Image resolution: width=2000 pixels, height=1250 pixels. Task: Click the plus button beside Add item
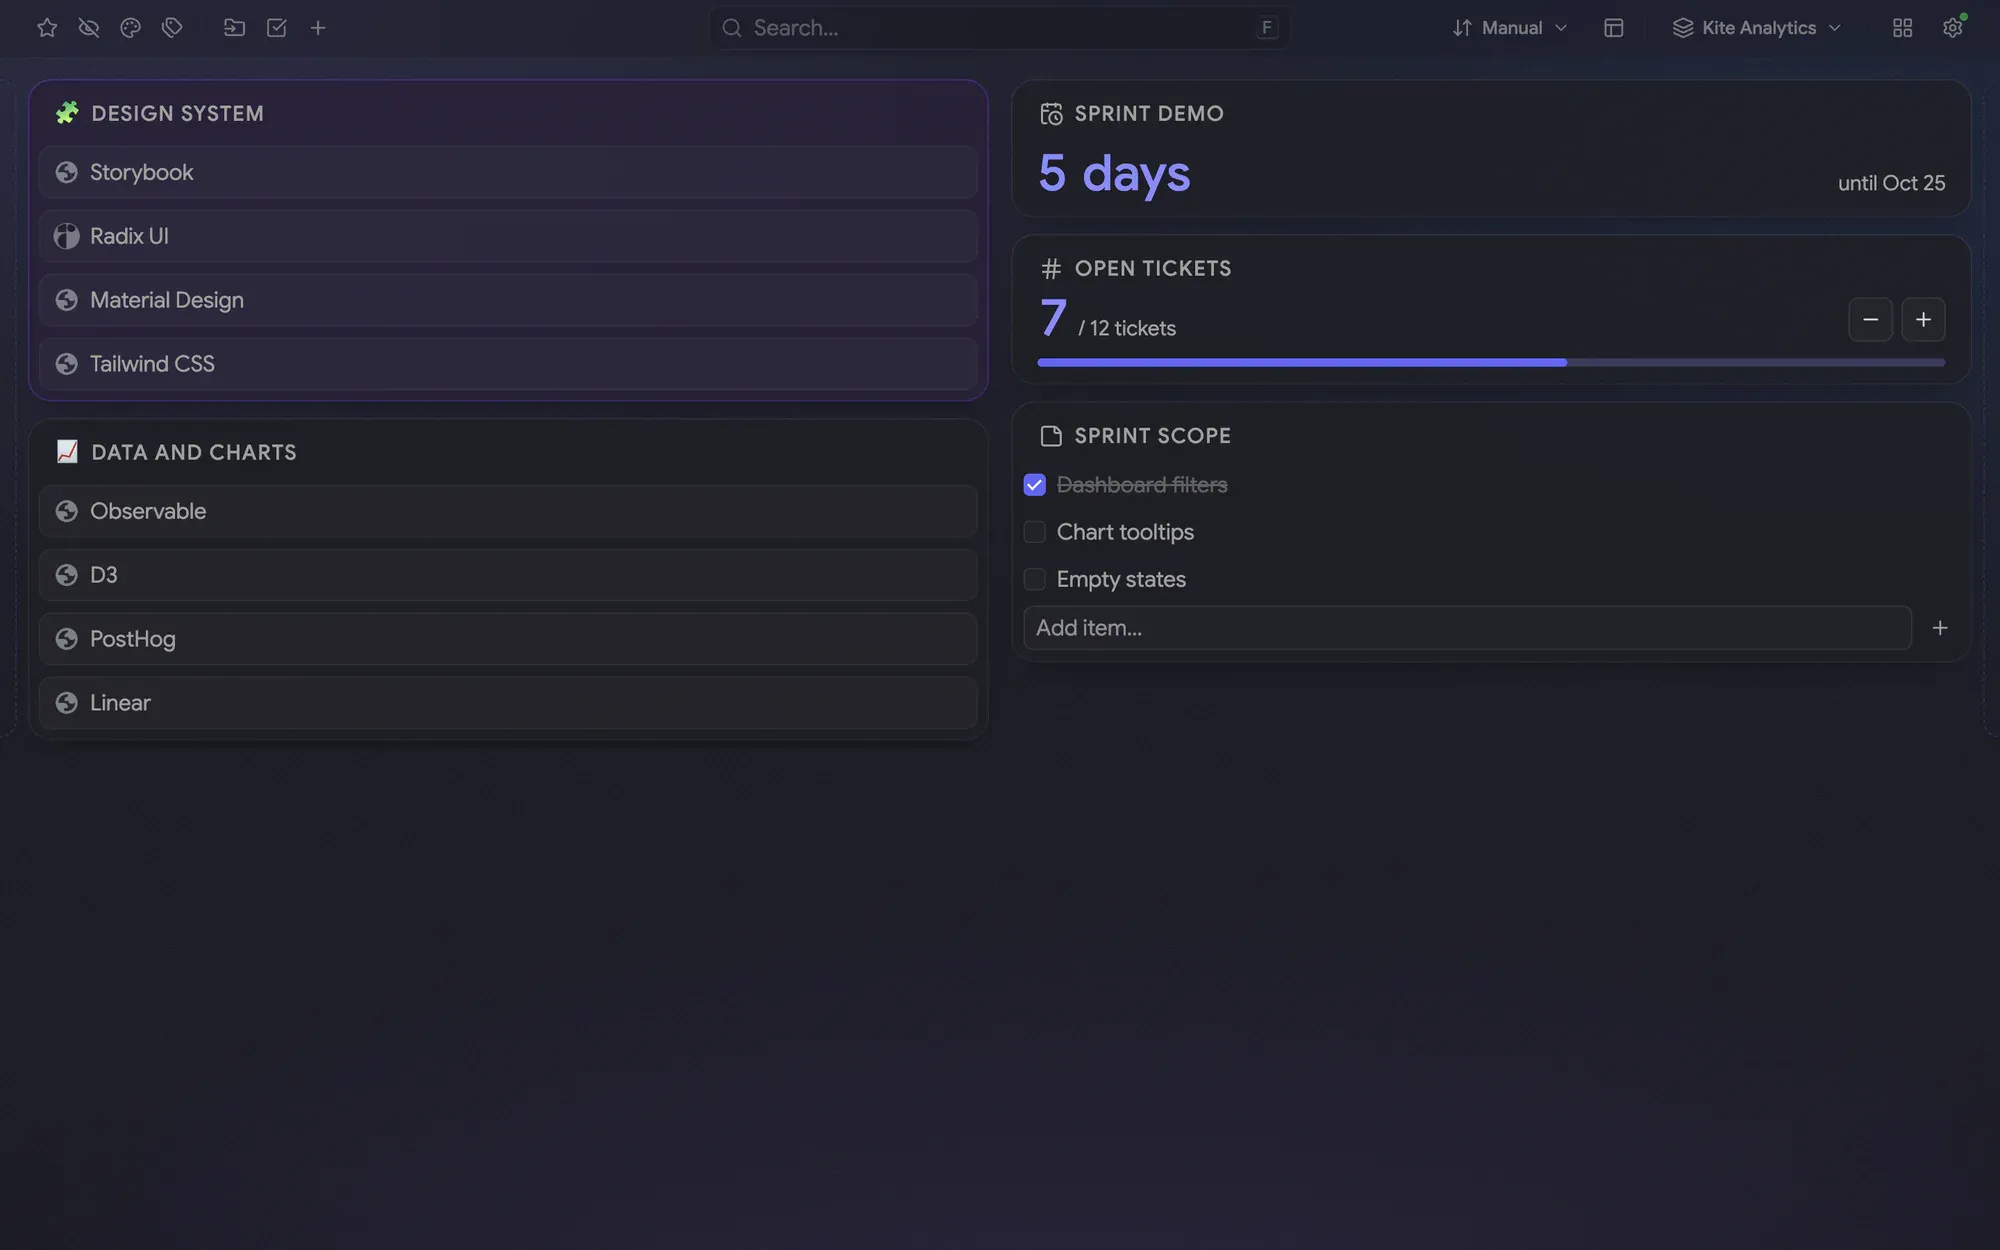point(1940,628)
